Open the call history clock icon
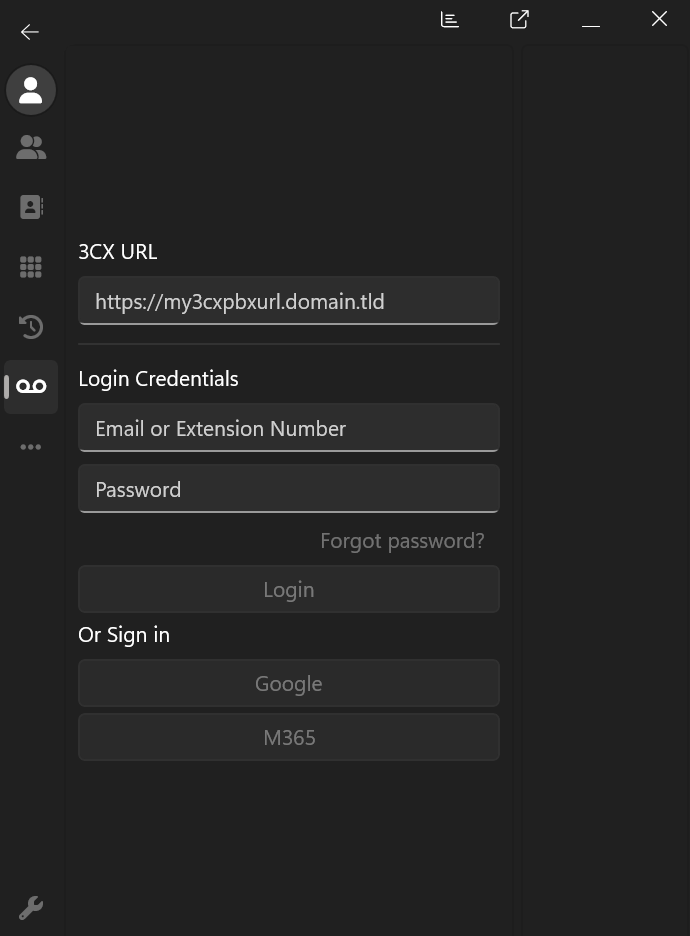 (x=31, y=327)
